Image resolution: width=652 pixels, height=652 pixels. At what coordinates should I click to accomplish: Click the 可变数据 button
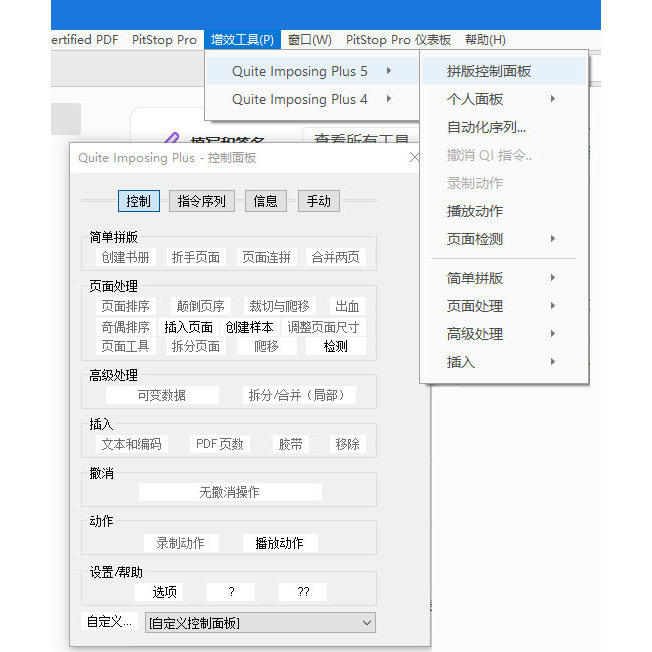coord(162,395)
